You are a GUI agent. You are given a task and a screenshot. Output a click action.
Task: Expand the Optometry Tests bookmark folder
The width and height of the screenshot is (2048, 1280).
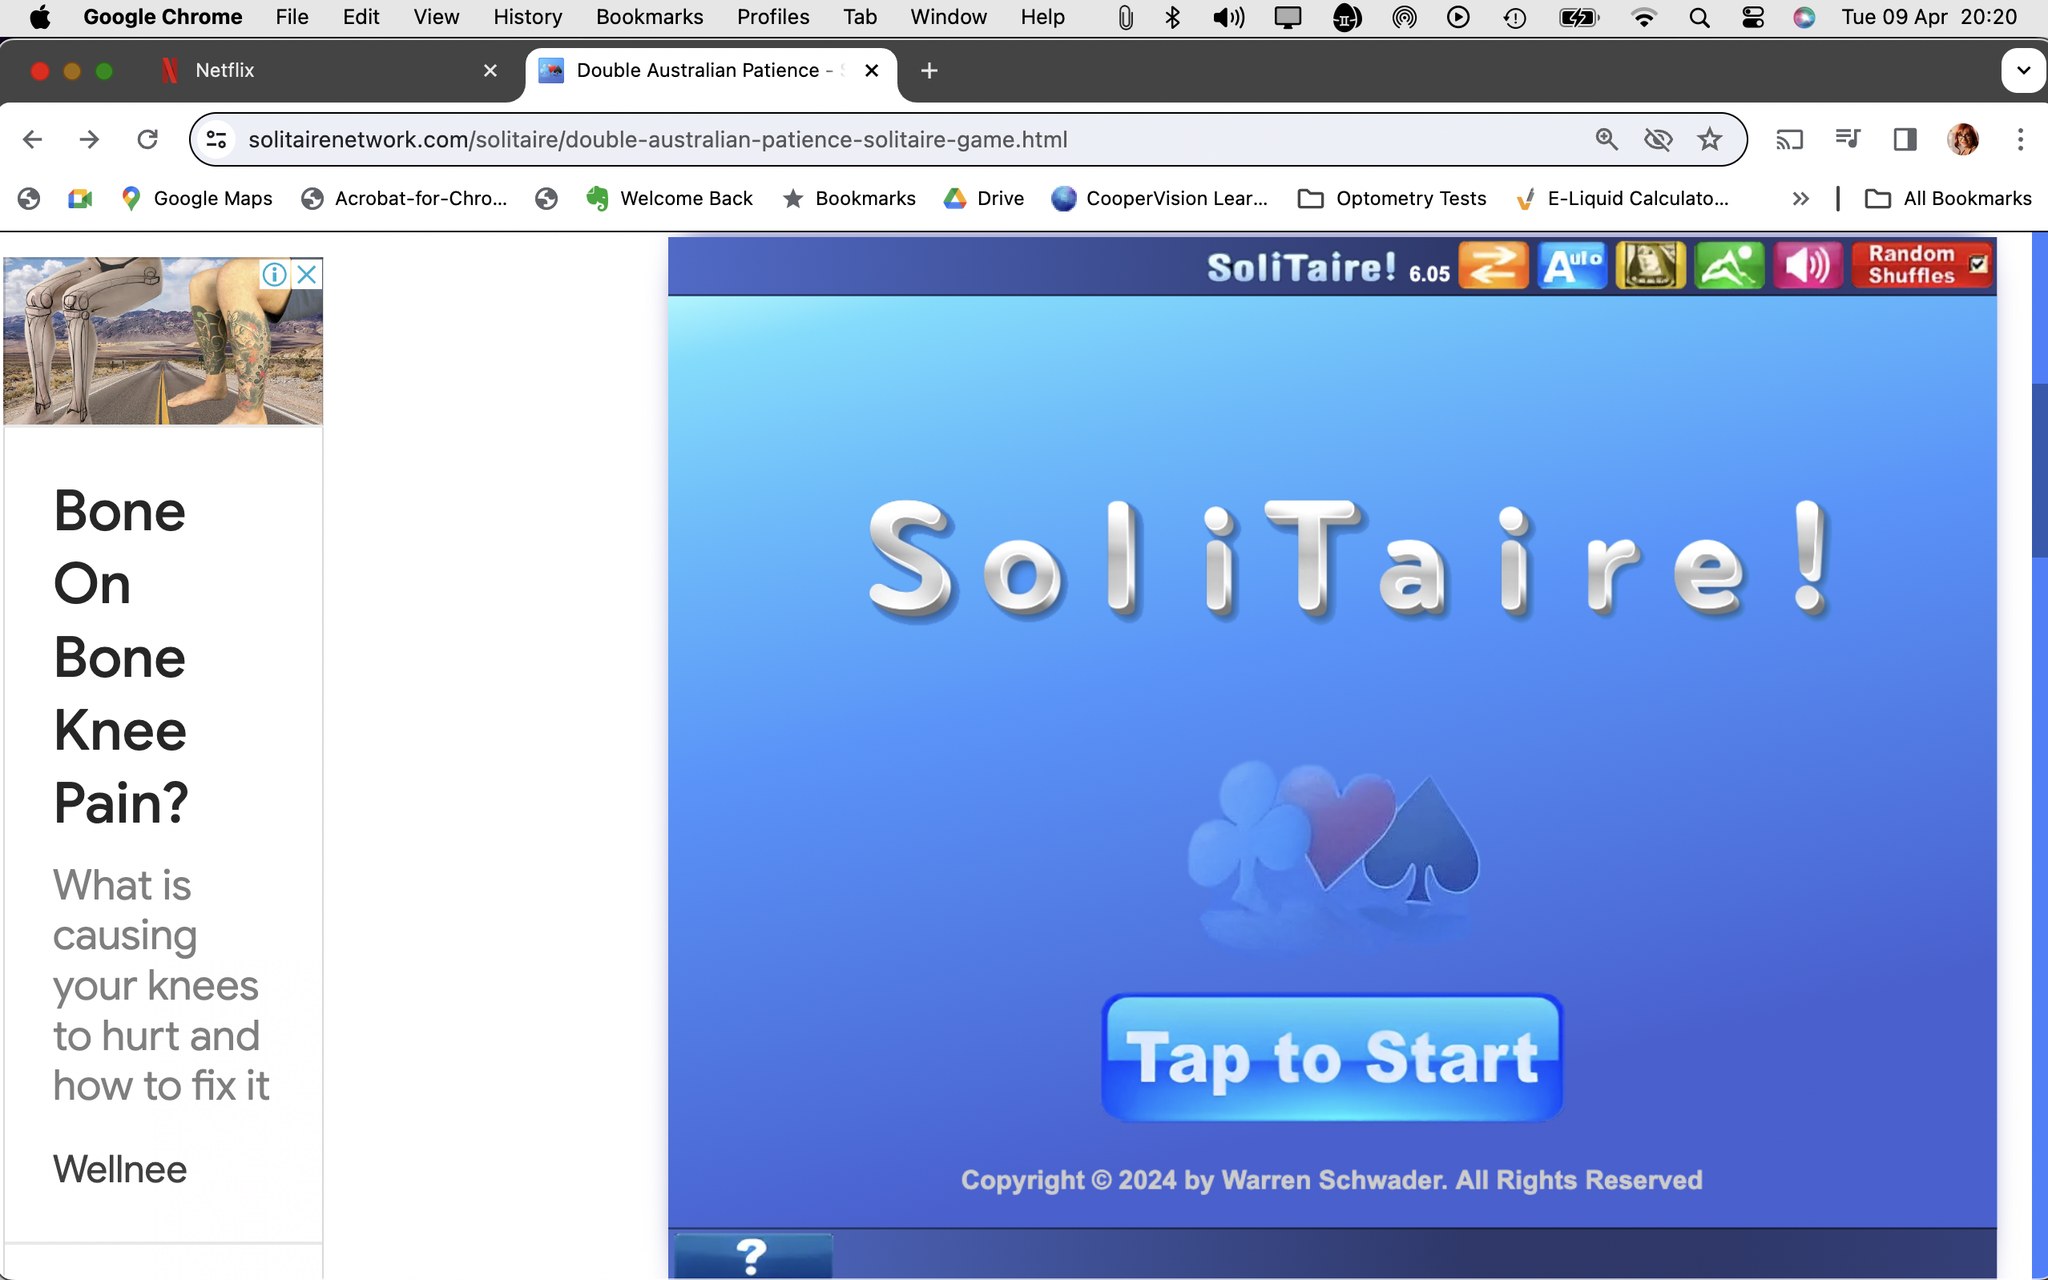click(1392, 198)
